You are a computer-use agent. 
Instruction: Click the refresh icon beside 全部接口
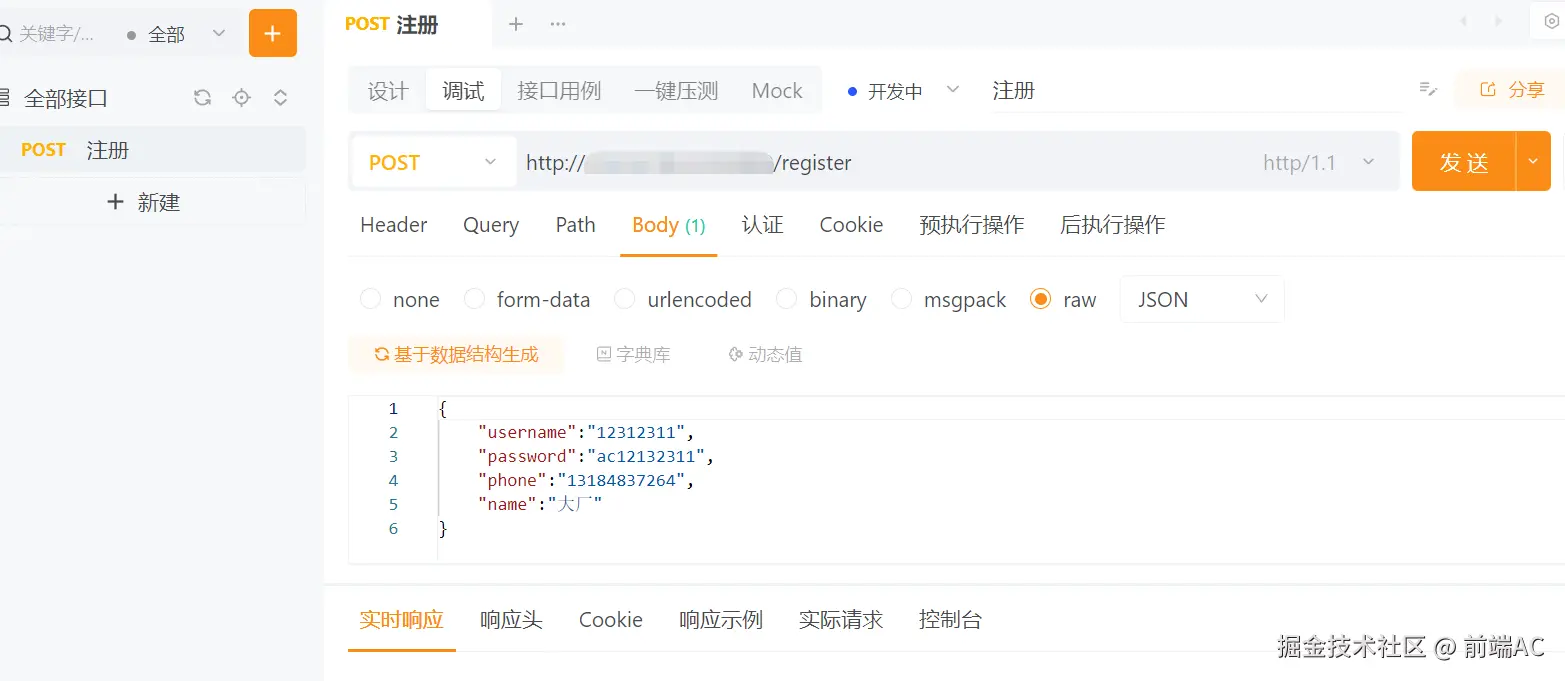pos(202,98)
